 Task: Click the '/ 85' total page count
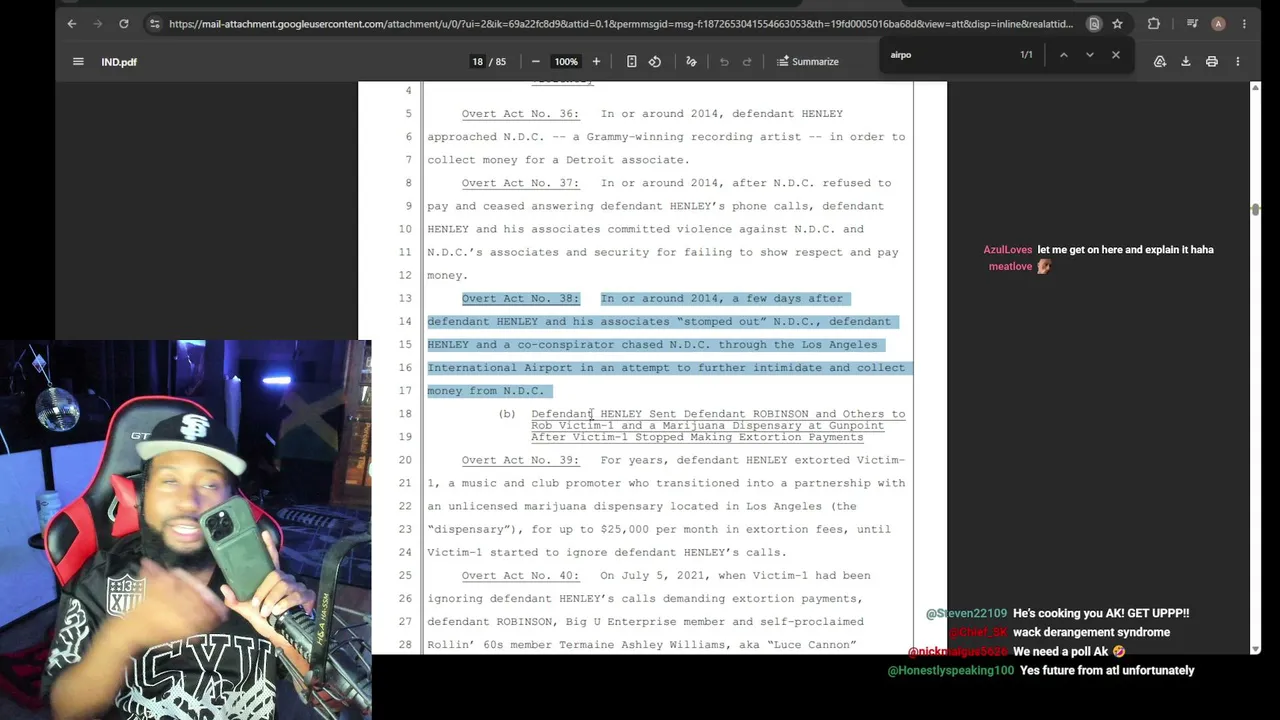pyautogui.click(x=500, y=62)
